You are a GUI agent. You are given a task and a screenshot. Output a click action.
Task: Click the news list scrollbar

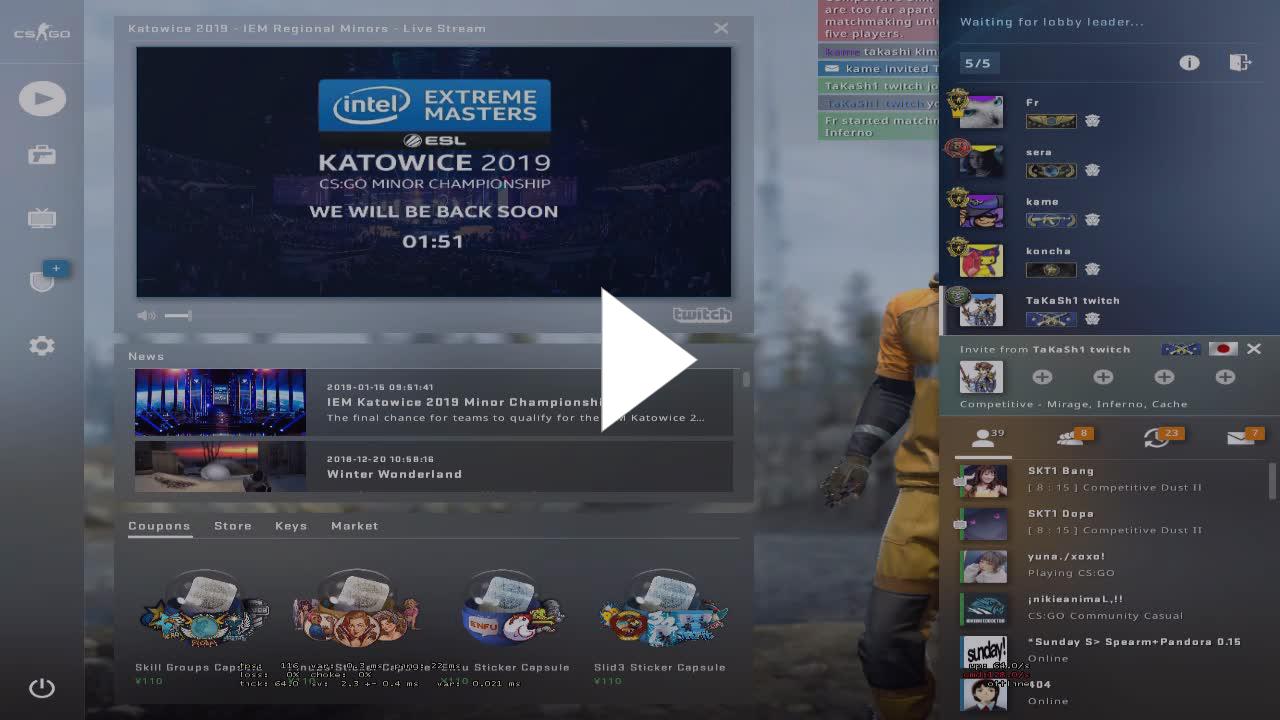point(746,380)
